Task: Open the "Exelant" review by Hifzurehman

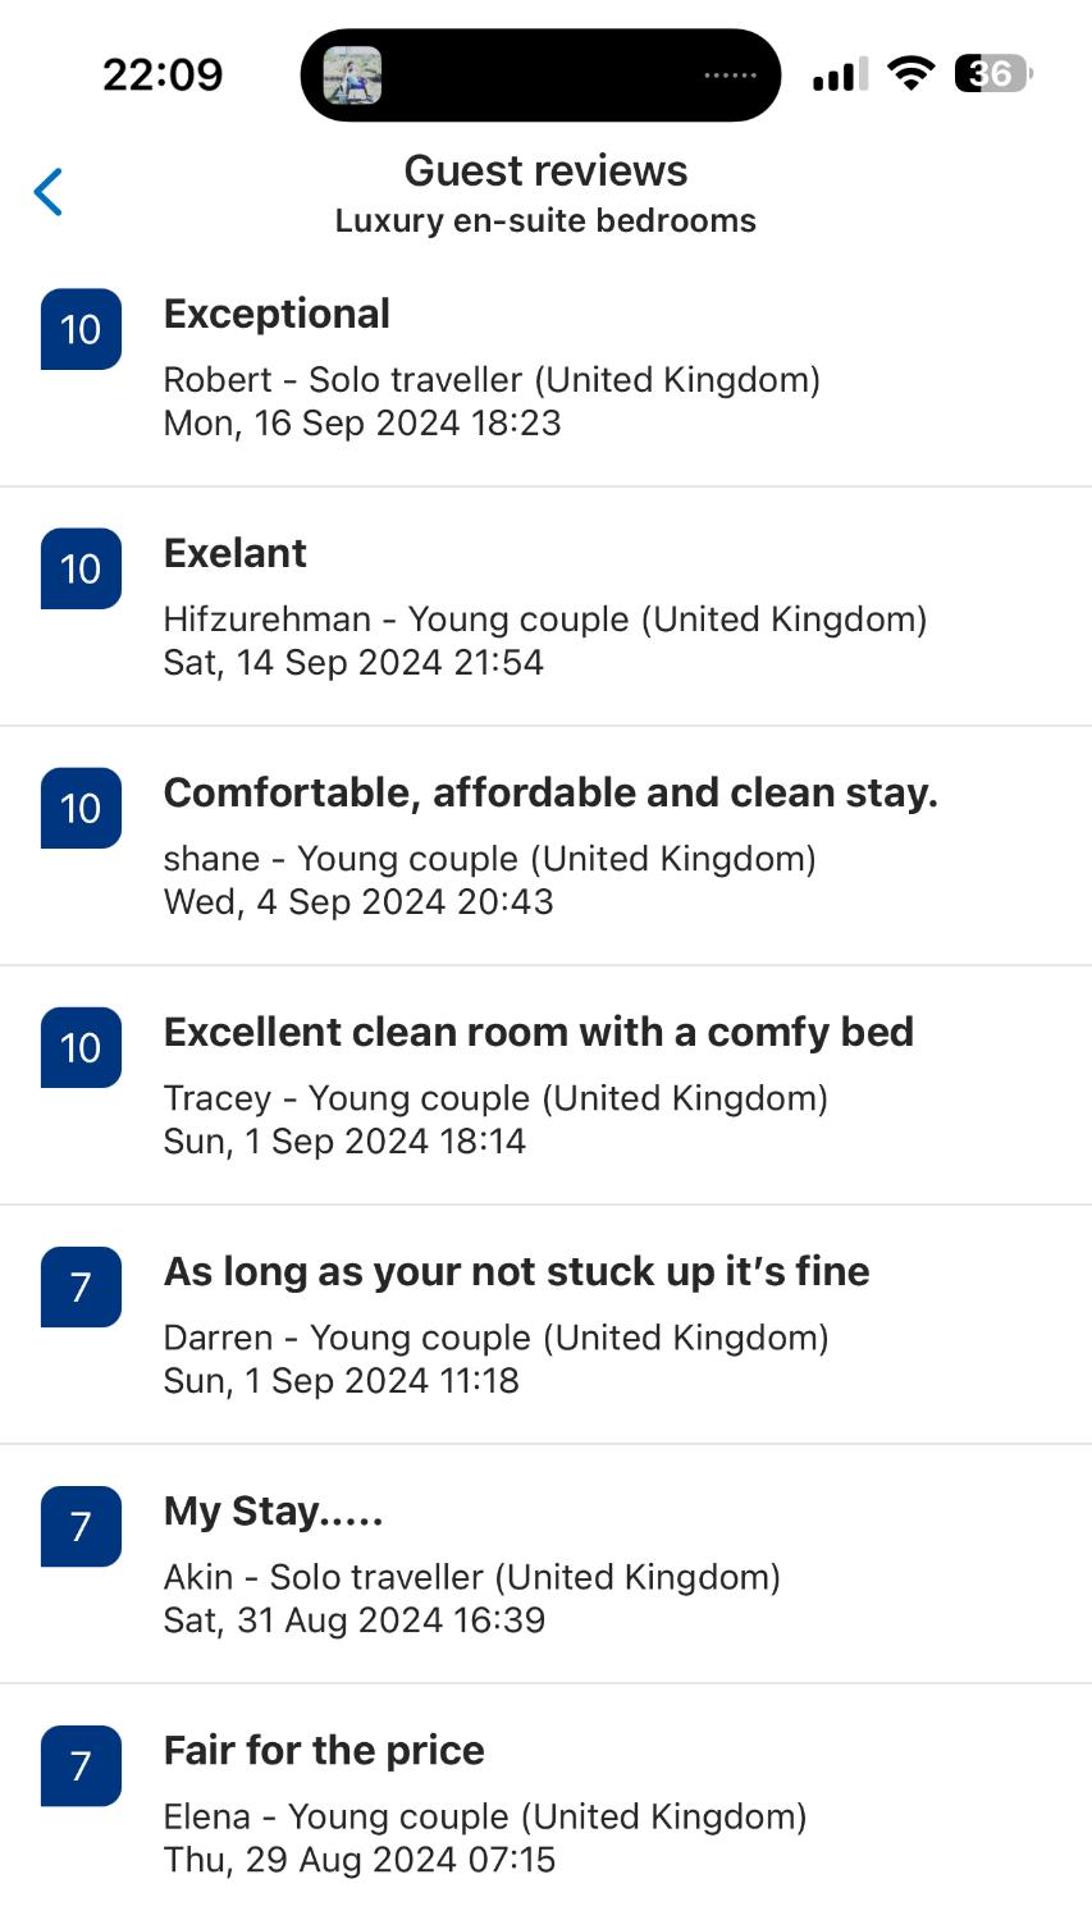Action: pos(235,553)
